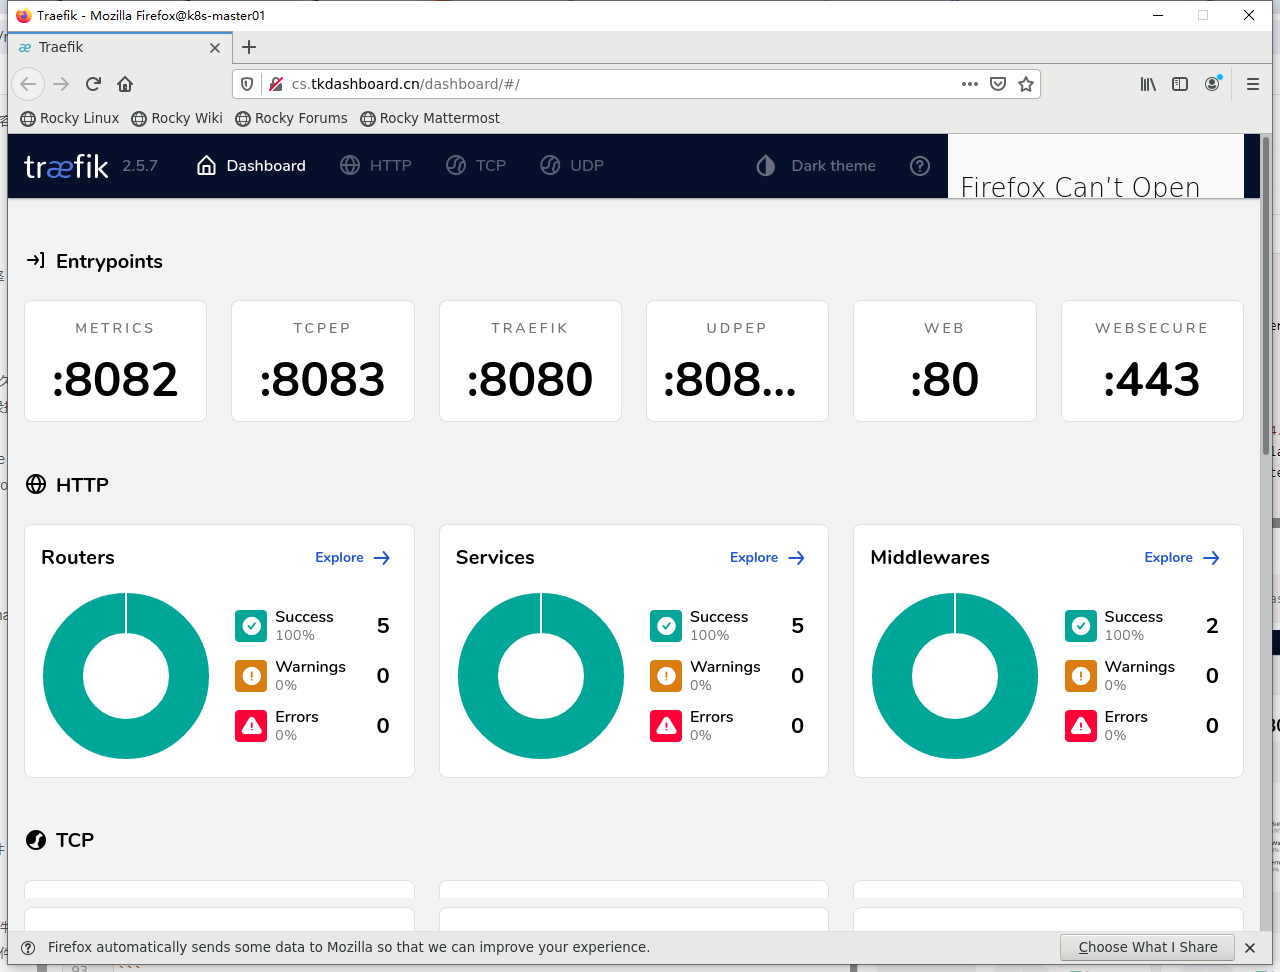
Task: Open Firefox account avatar
Action: point(1213,84)
